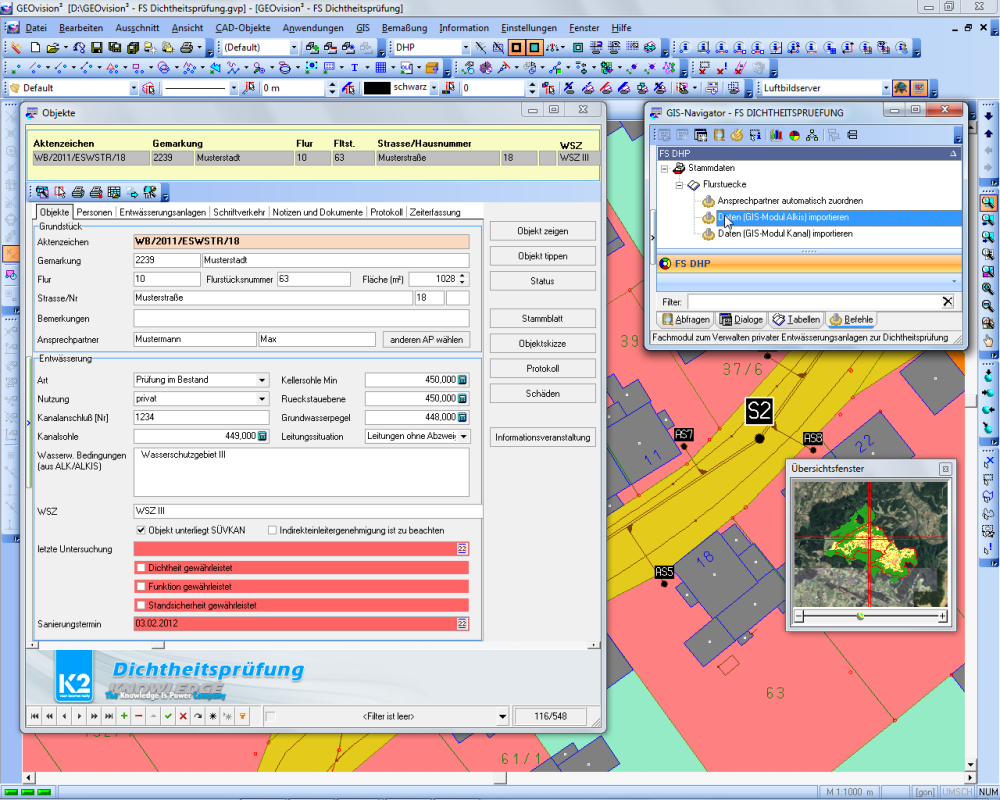The width and height of the screenshot is (1000, 800).
Task: Open the Bearbeiten menu
Action: 81,28
